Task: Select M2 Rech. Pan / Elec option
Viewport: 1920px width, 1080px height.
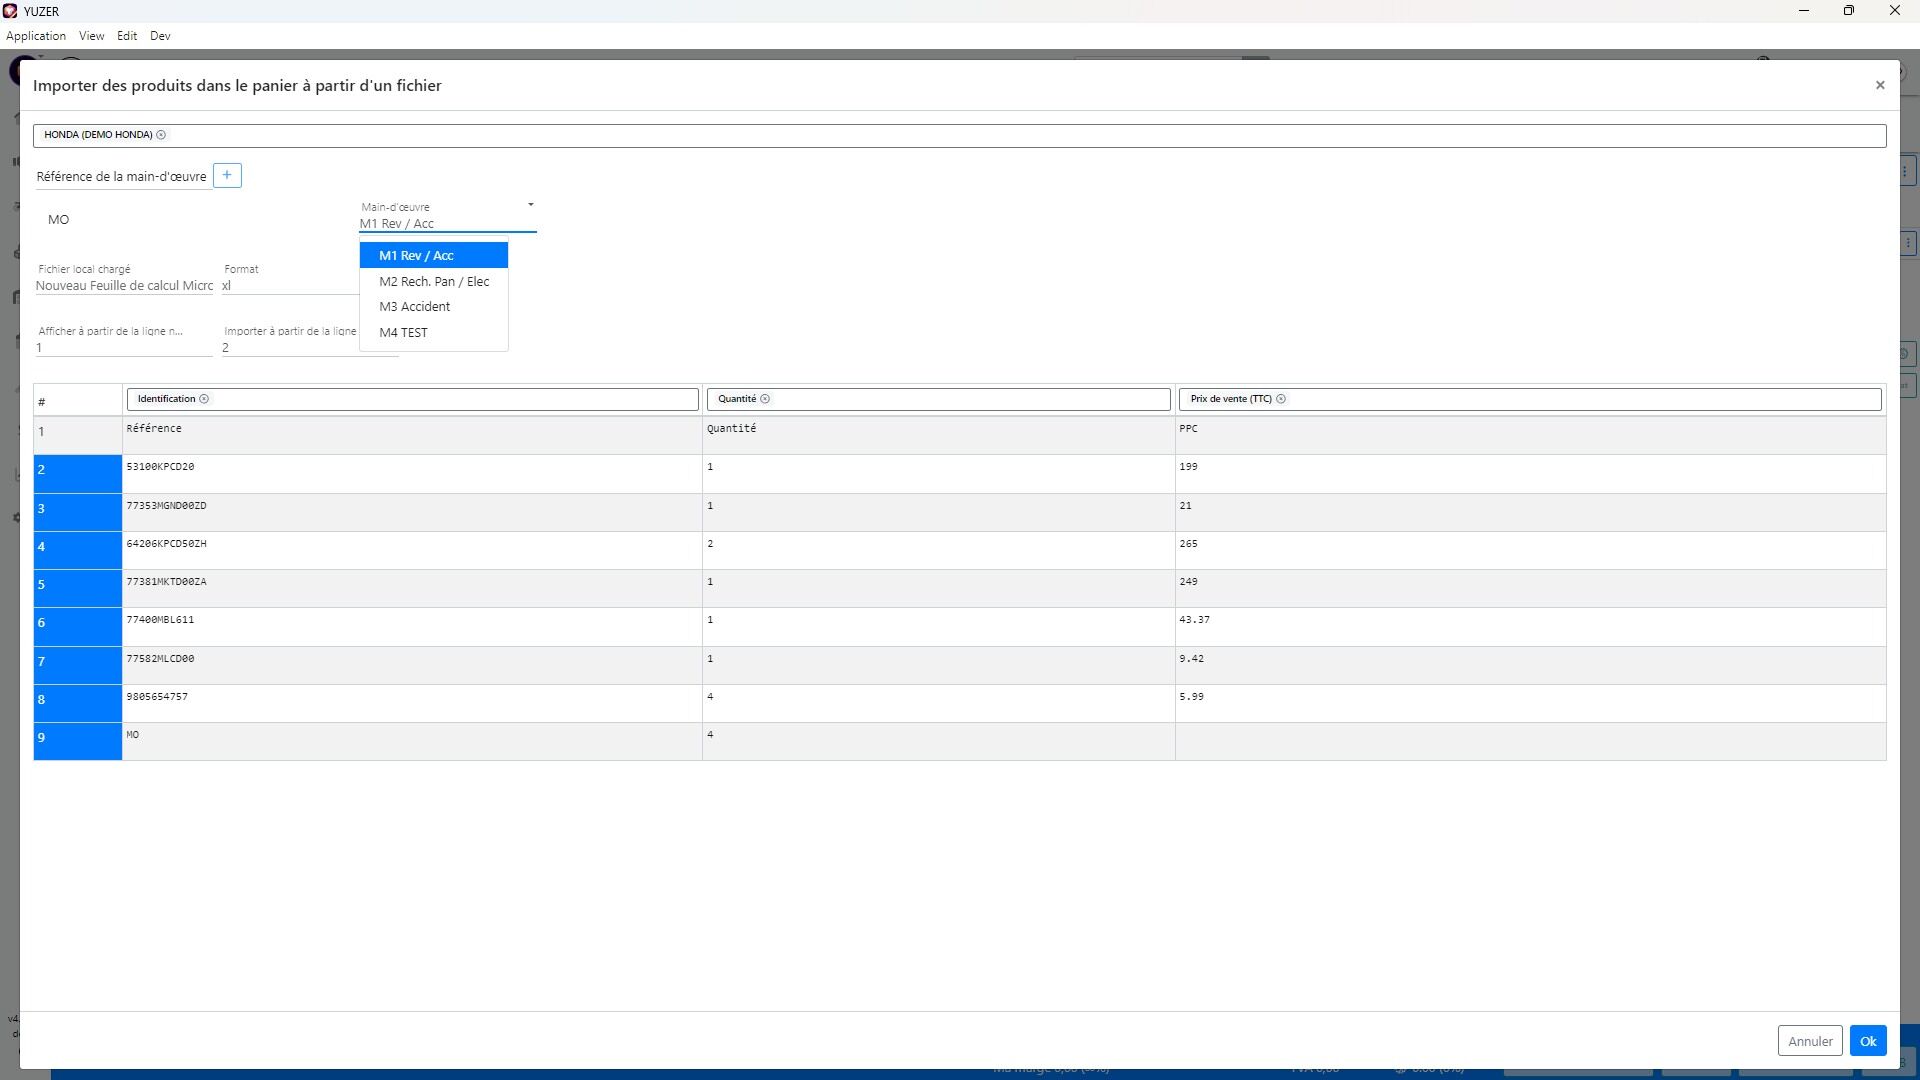Action: (434, 282)
